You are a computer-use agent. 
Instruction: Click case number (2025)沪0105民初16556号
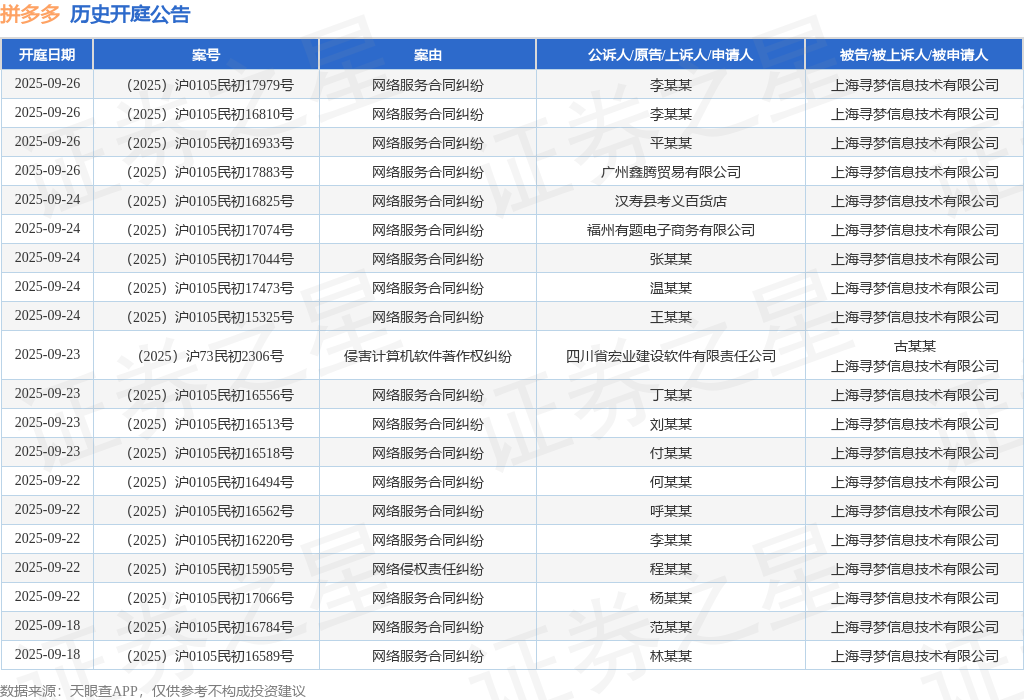[x=206, y=395]
